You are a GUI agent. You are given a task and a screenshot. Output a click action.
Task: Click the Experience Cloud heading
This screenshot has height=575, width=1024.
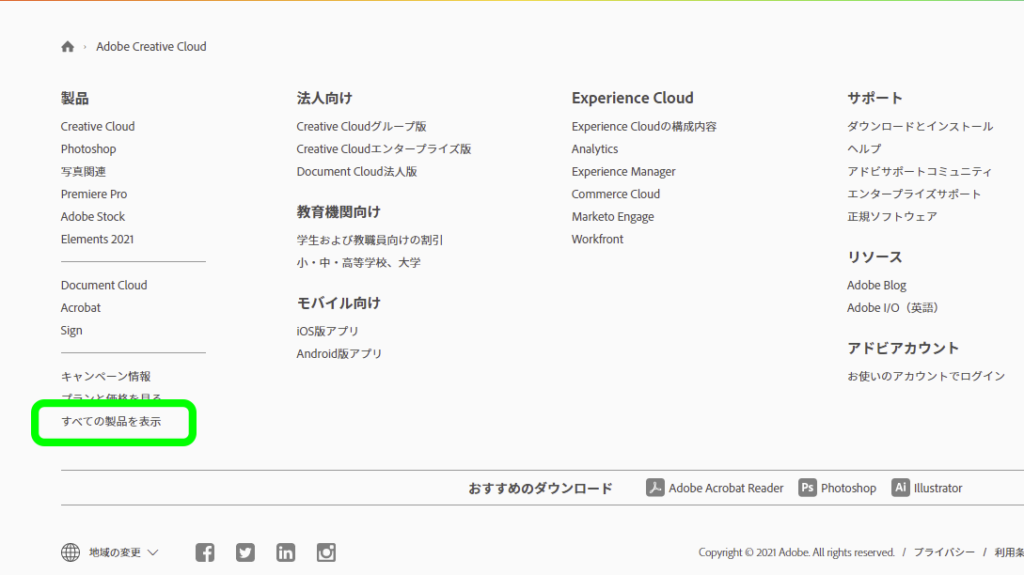coord(632,98)
